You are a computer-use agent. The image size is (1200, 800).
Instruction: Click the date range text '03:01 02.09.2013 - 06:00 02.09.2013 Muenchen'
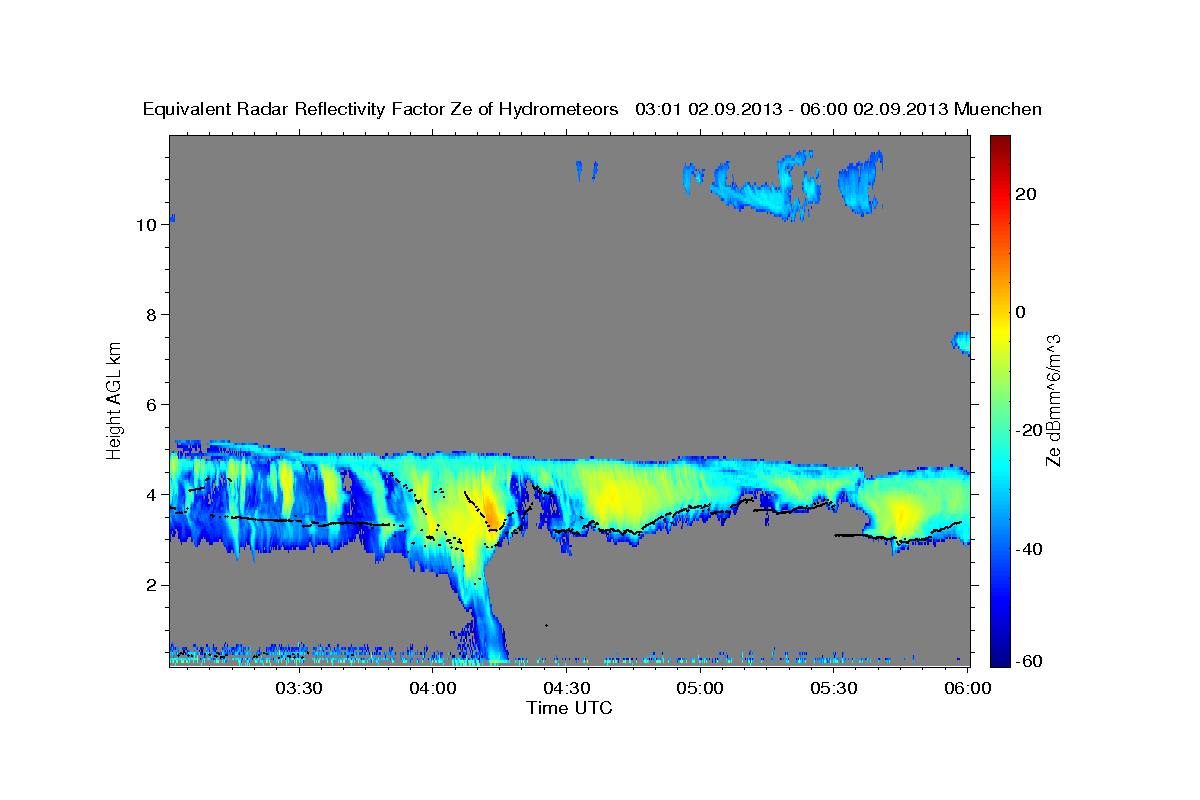[838, 109]
